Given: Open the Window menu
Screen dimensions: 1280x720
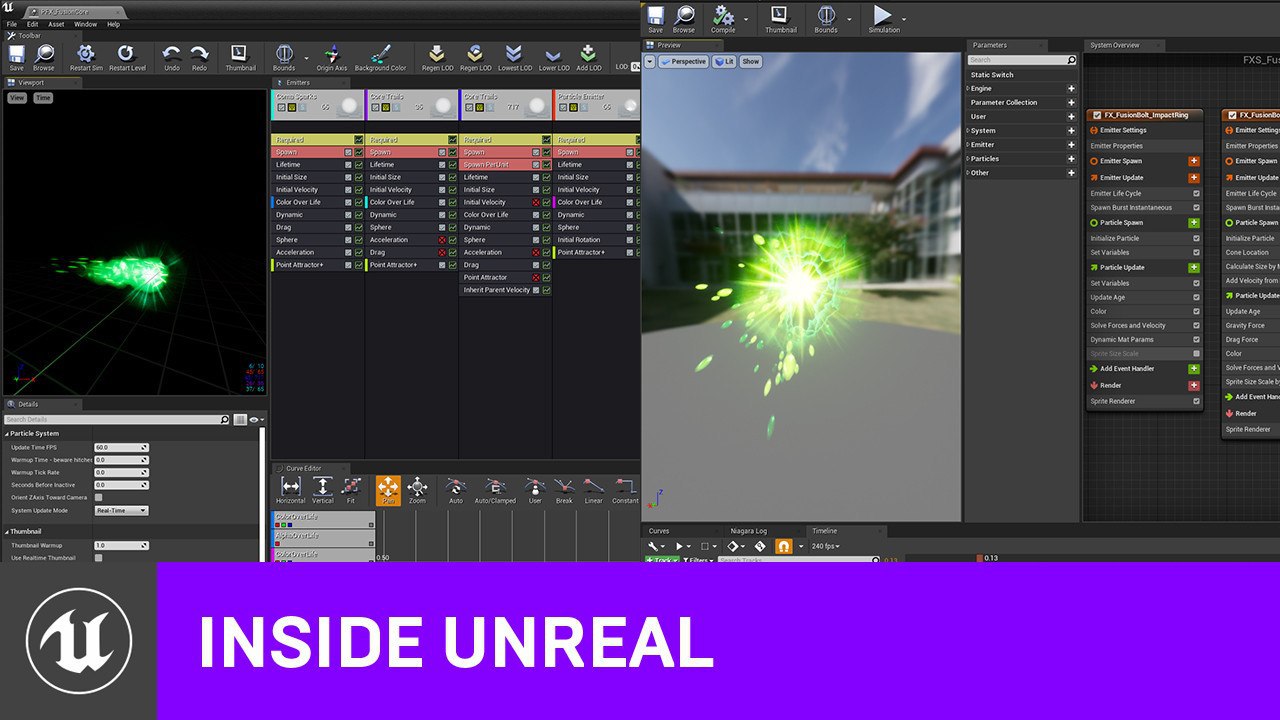Looking at the screenshot, I should tap(86, 24).
